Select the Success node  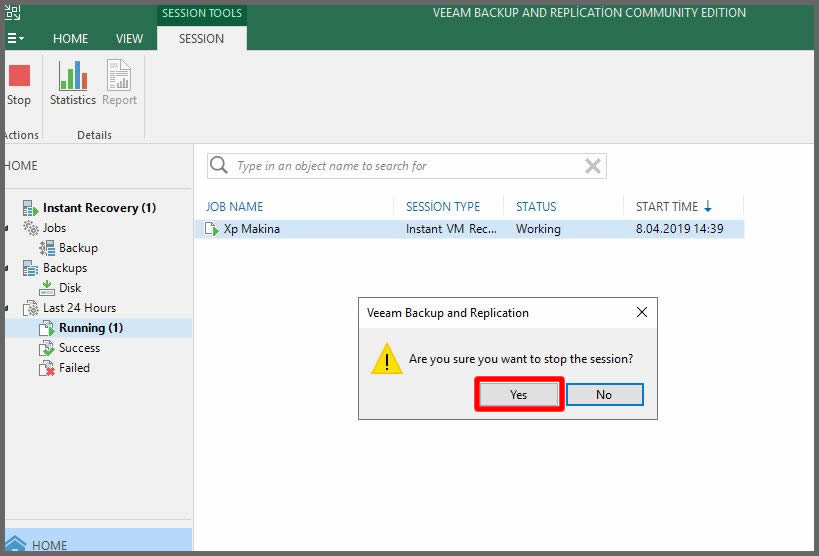pyautogui.click(x=79, y=348)
